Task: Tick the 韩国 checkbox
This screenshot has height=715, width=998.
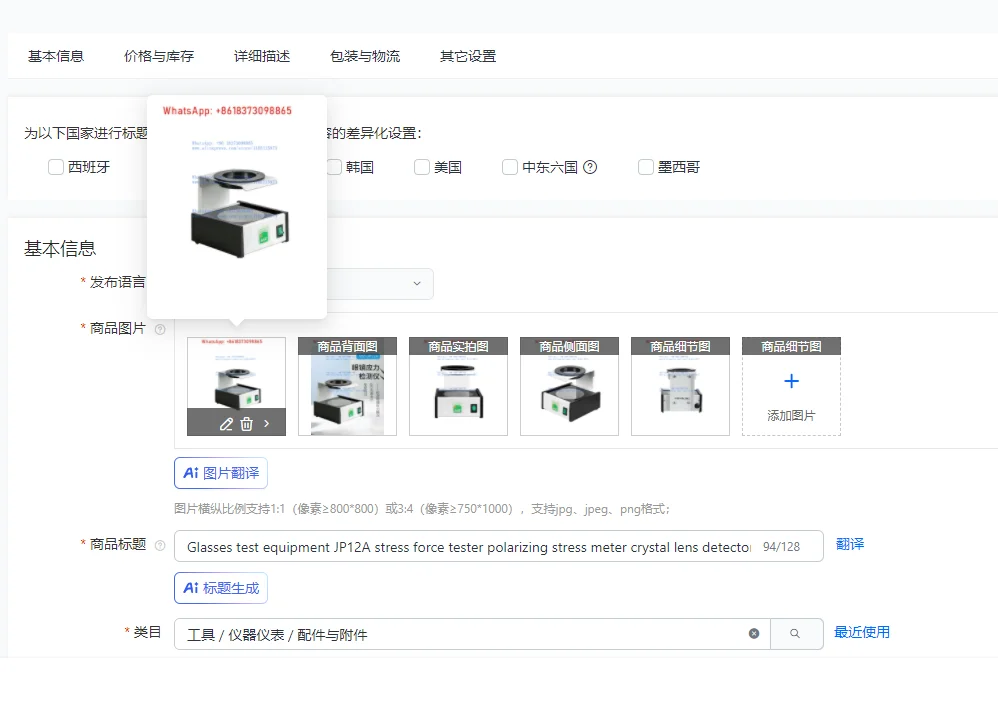Action: [334, 167]
